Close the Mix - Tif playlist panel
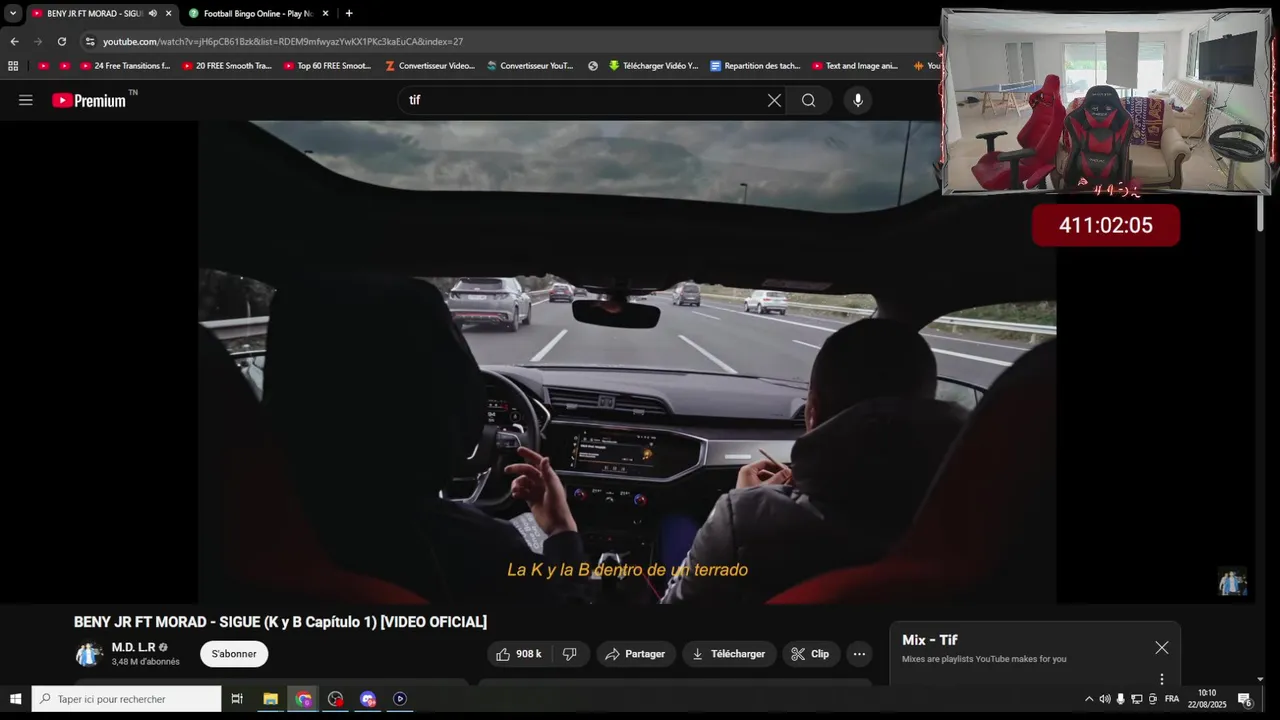The width and height of the screenshot is (1280, 720). coord(1161,648)
